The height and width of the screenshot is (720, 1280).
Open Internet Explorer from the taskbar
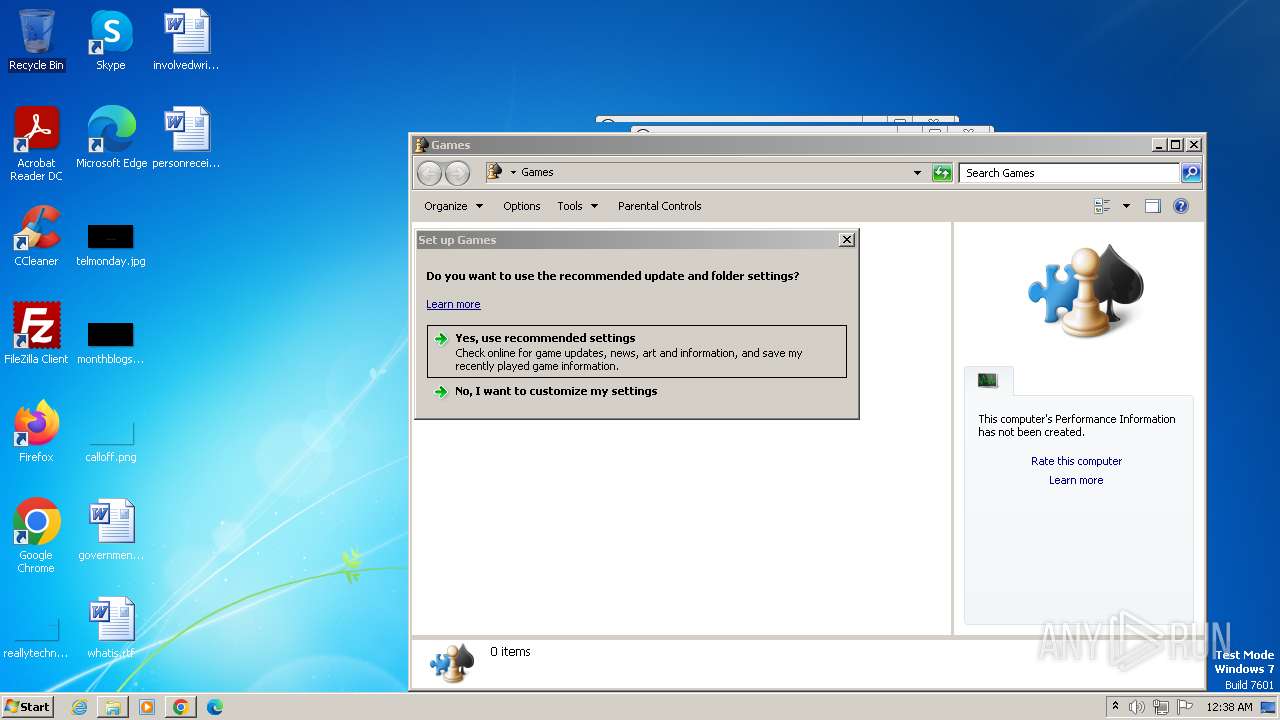click(79, 707)
